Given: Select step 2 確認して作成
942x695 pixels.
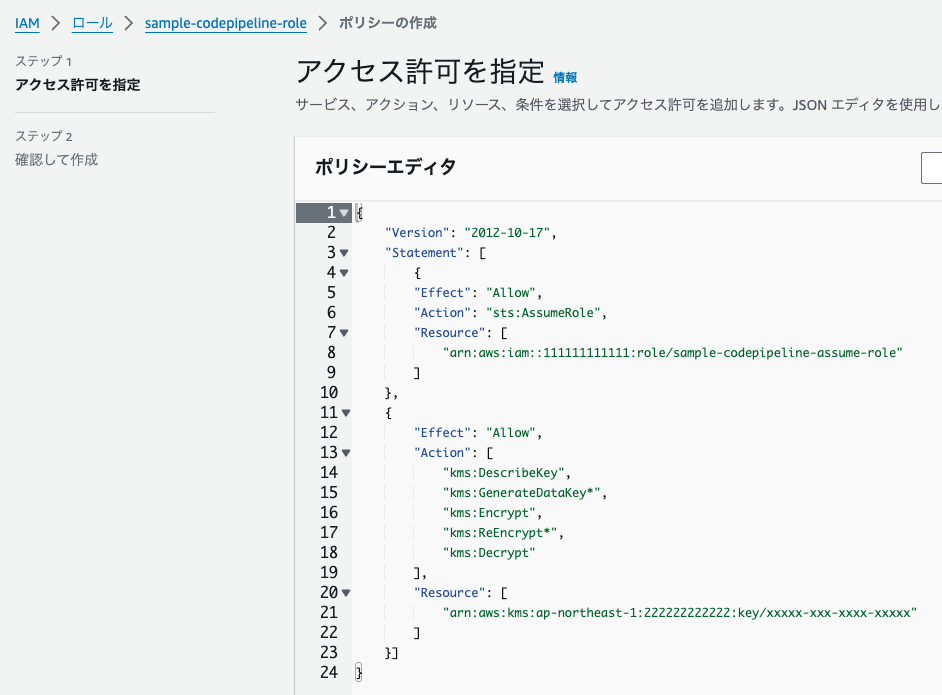Looking at the screenshot, I should coord(57,159).
